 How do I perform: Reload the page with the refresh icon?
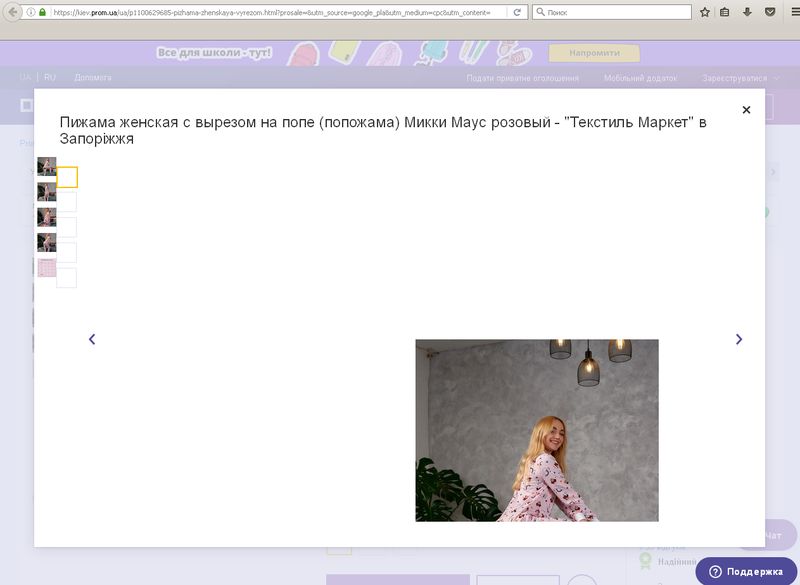[517, 12]
